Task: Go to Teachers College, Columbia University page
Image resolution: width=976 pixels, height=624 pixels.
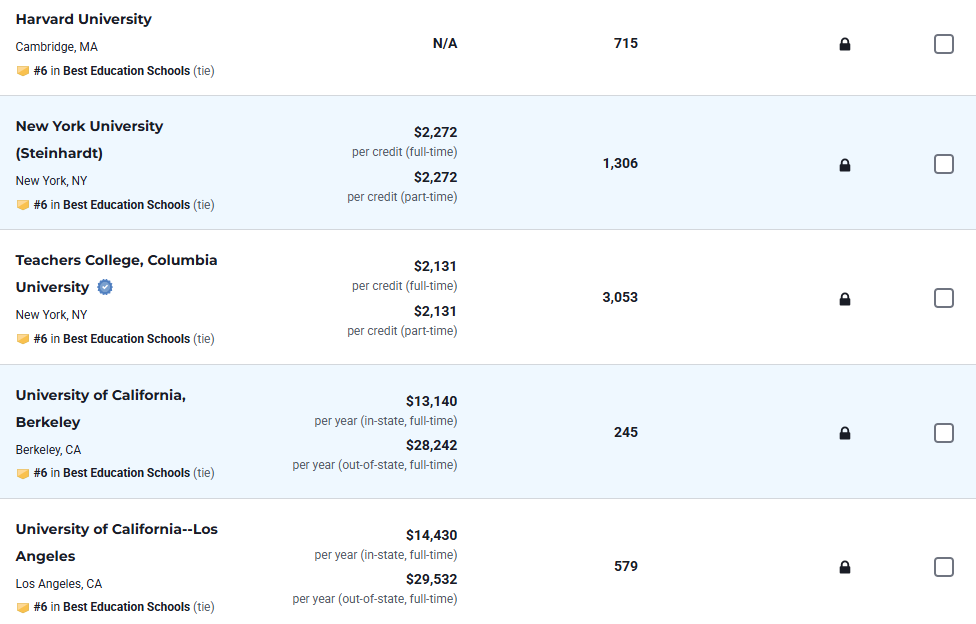Action: pyautogui.click(x=116, y=260)
